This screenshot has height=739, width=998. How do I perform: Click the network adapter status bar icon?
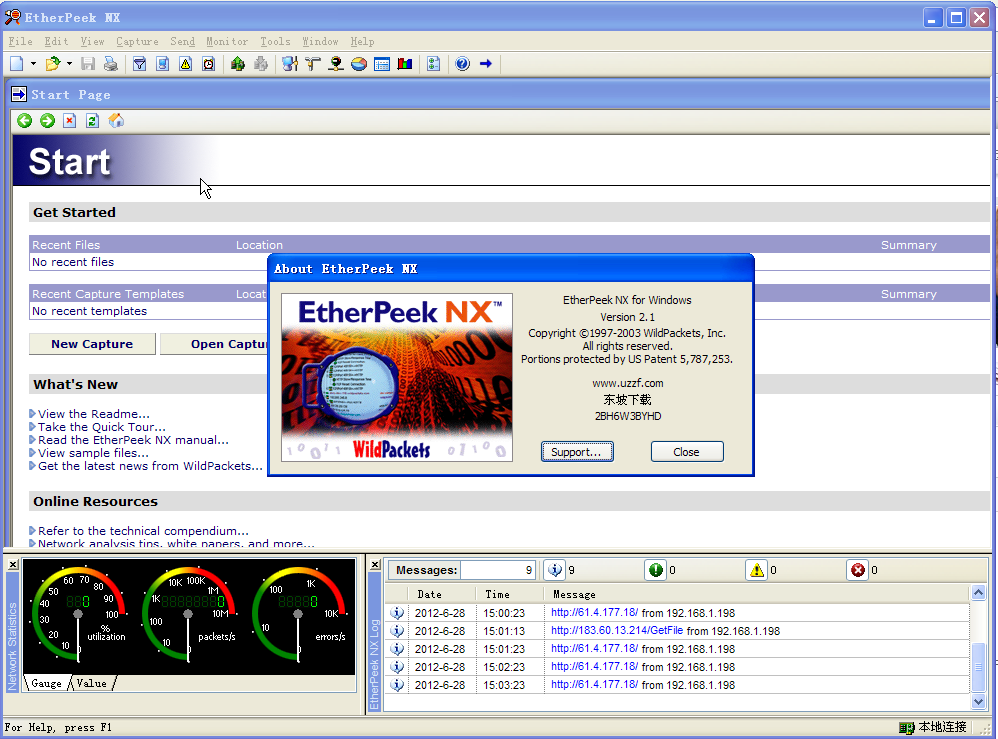click(906, 728)
